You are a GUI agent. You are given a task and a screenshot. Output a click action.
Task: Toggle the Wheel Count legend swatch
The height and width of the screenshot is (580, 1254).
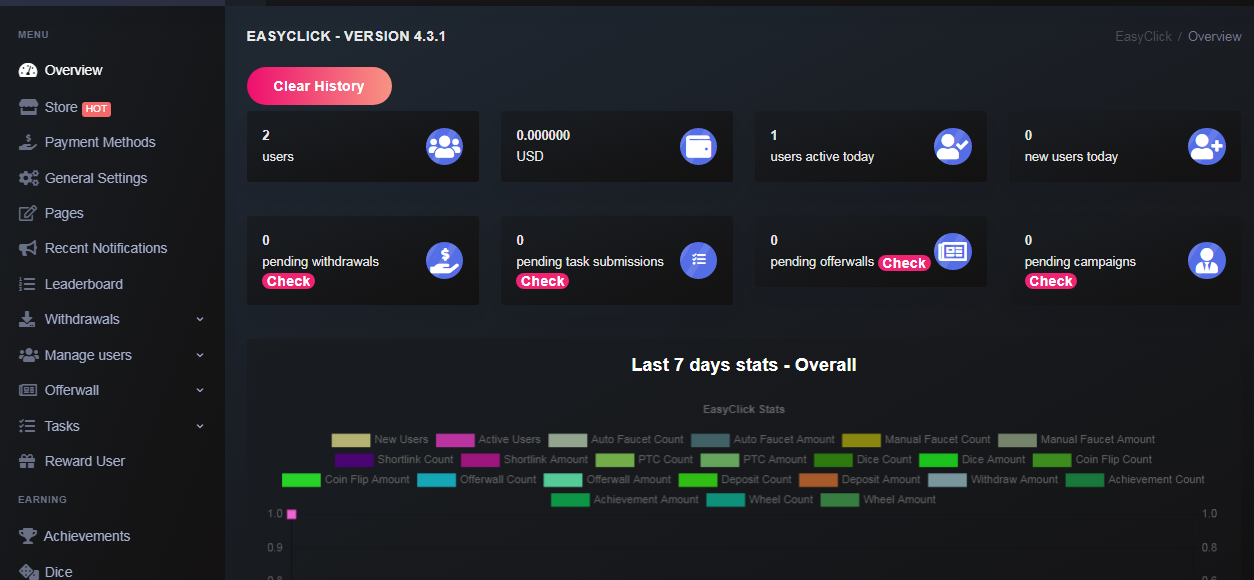tap(725, 500)
